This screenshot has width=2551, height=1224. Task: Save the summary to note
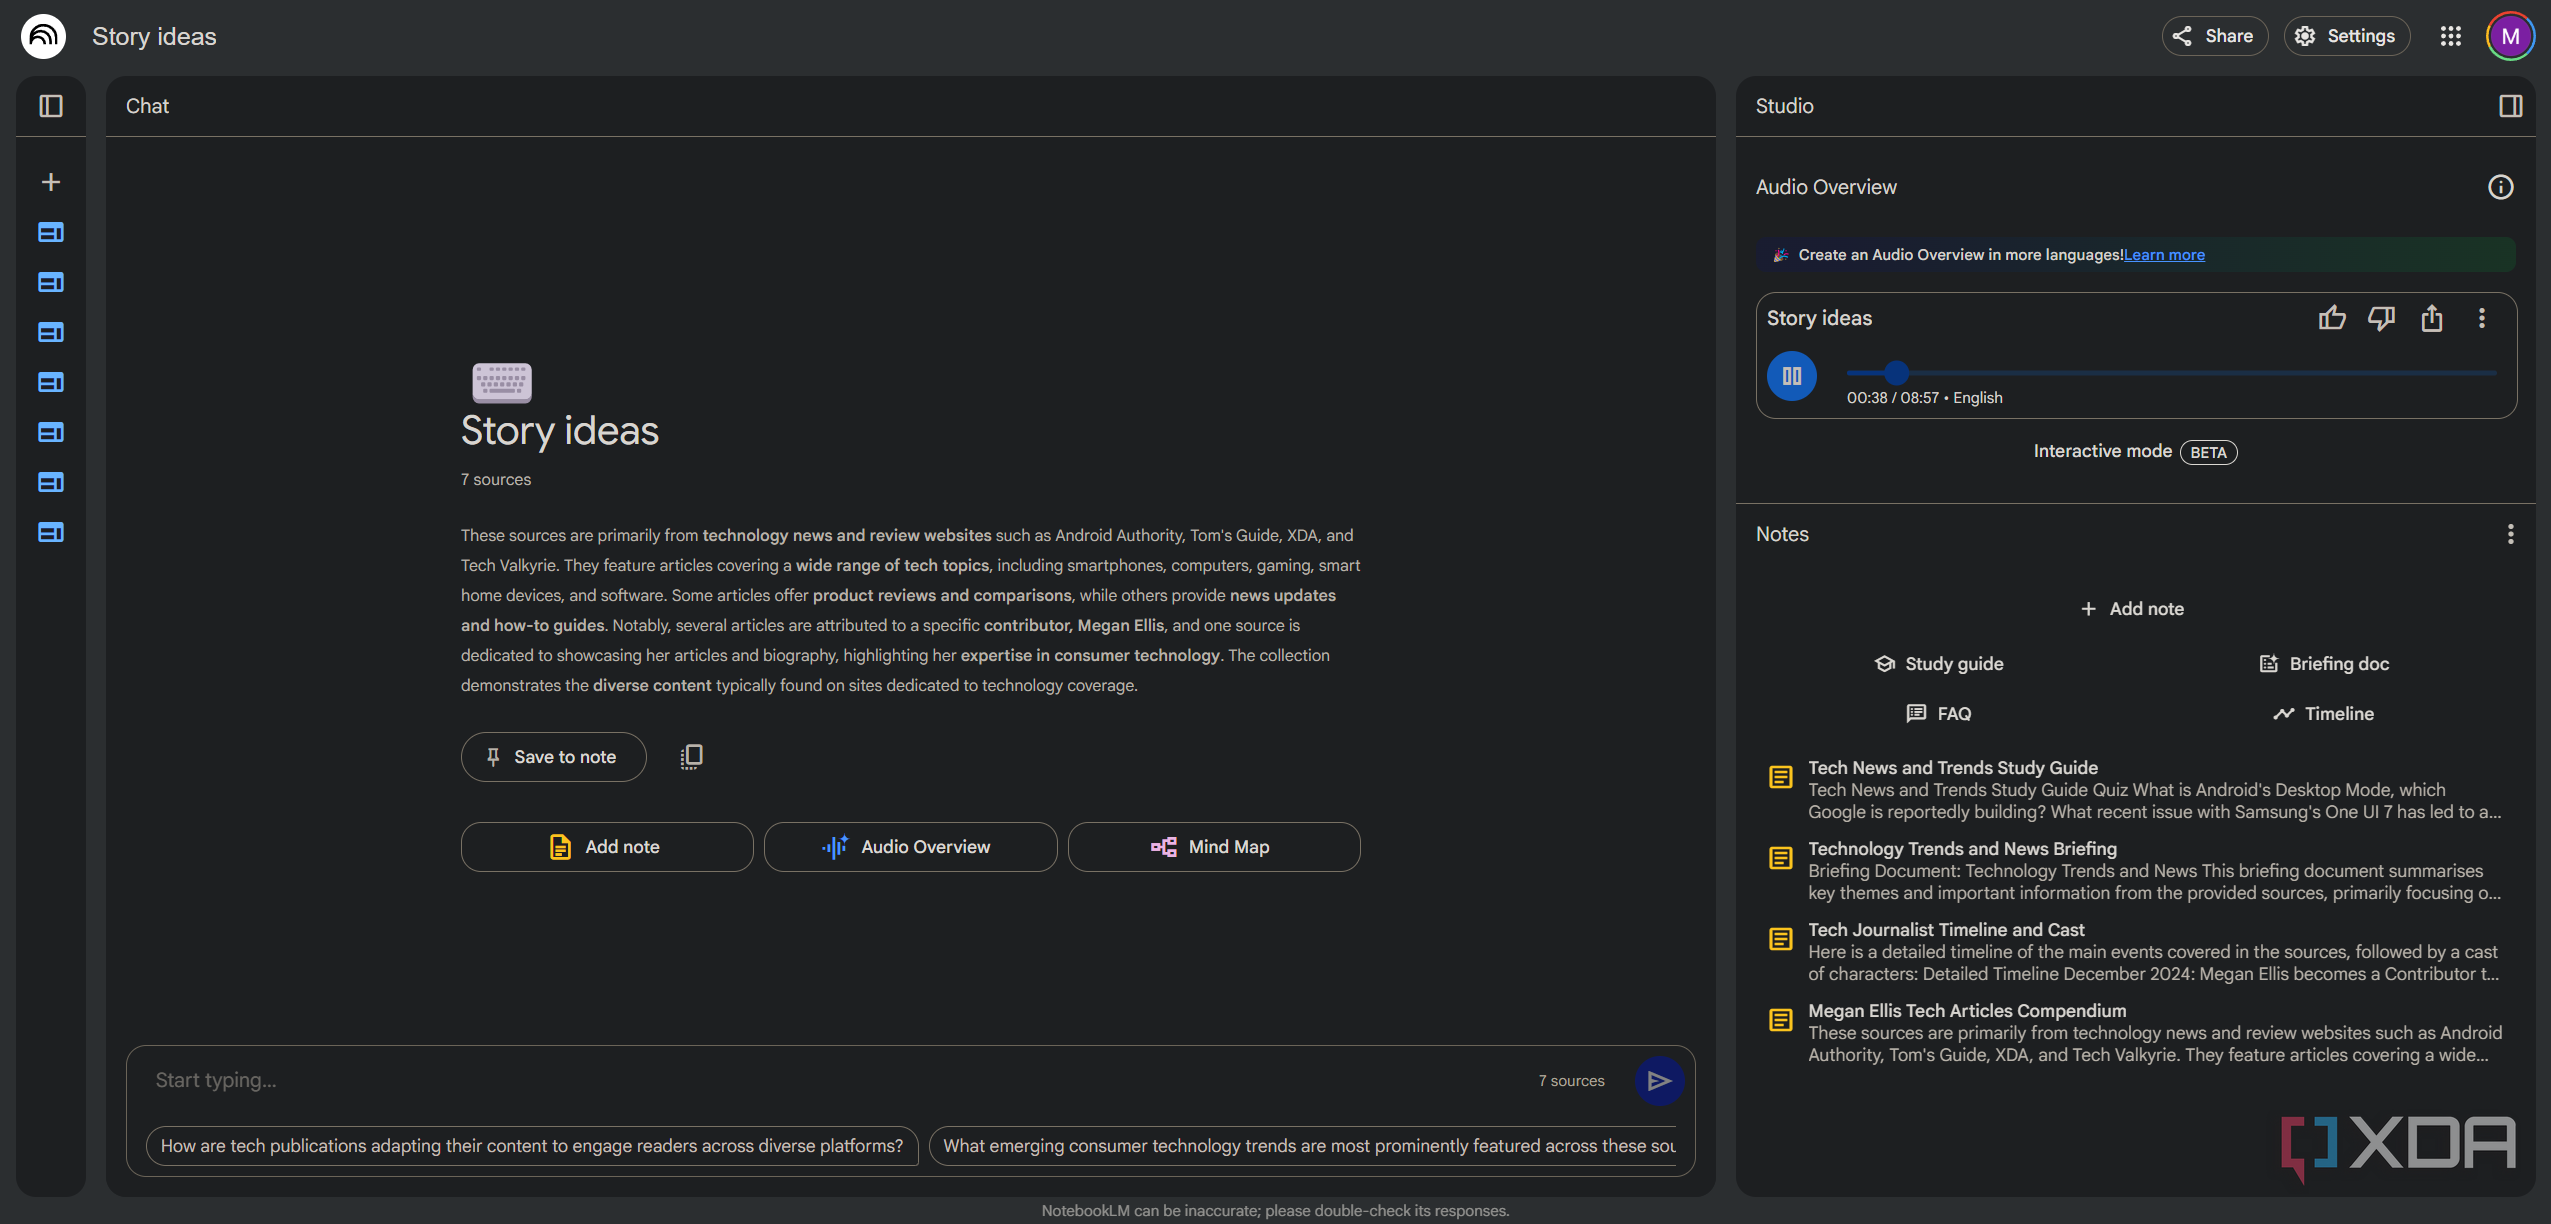point(553,757)
